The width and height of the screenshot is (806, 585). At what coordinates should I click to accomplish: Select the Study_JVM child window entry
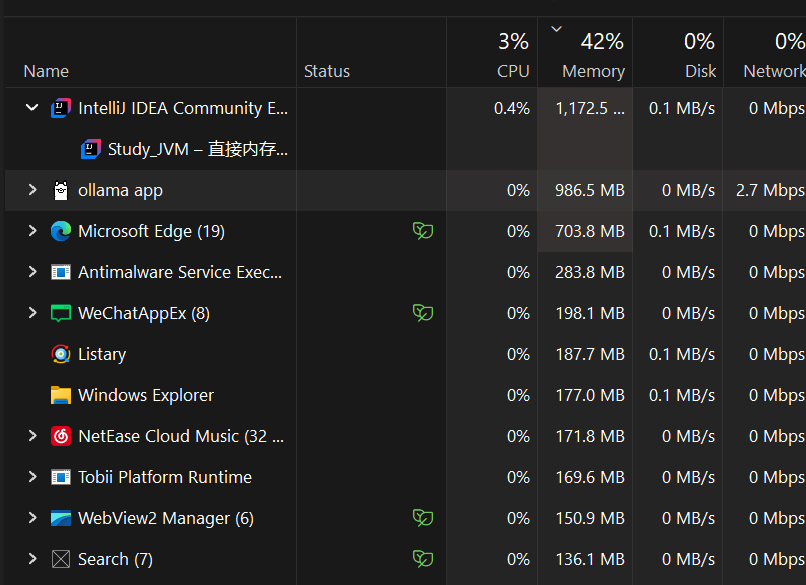[x=197, y=150]
